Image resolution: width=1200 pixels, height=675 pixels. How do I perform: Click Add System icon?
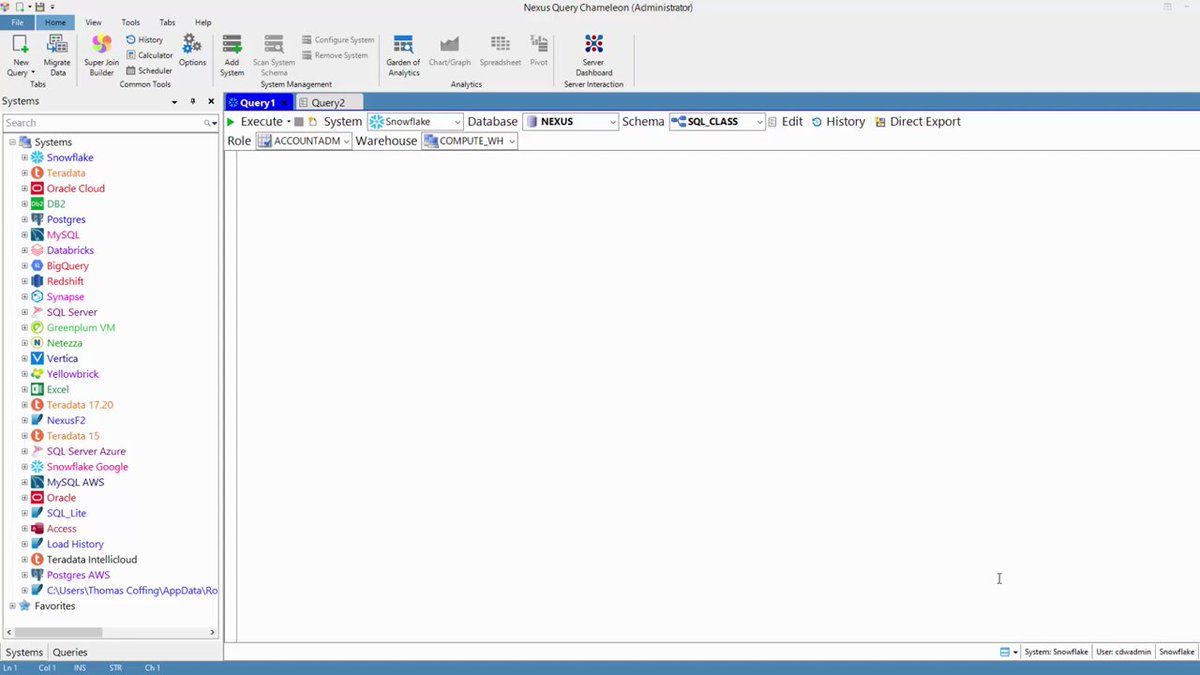232,55
